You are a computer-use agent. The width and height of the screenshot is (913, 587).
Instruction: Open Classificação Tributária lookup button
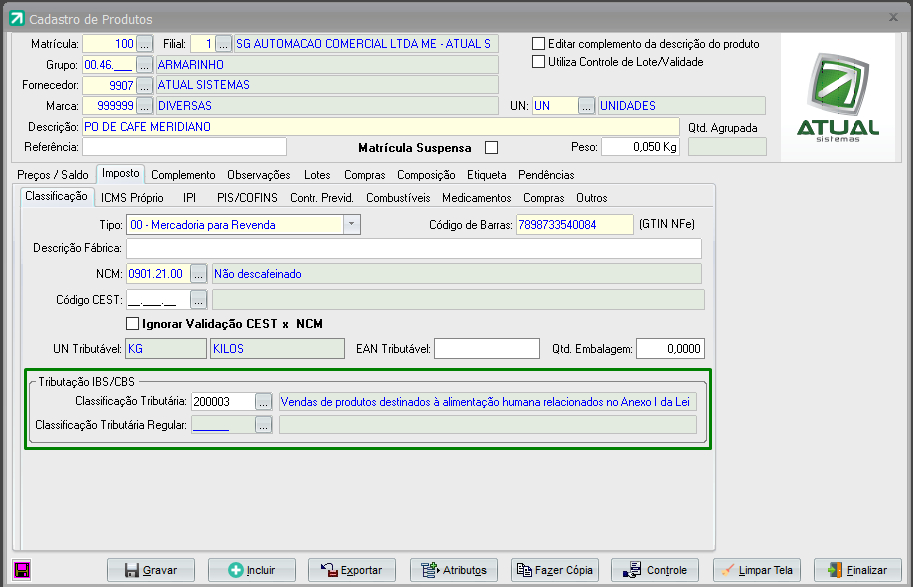(263, 401)
